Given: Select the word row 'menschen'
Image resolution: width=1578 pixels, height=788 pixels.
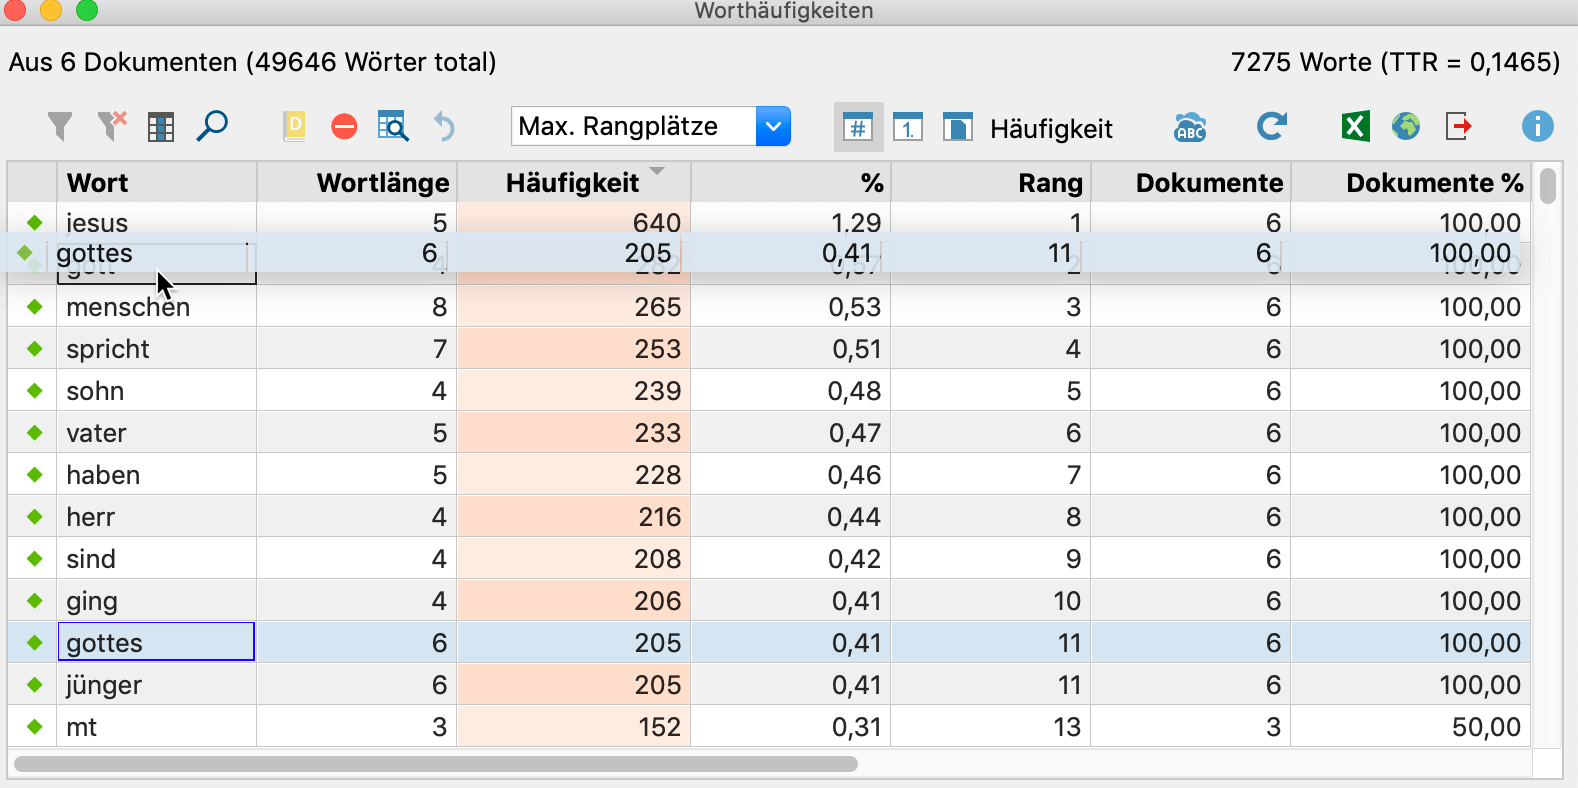Looking at the screenshot, I should 128,307.
